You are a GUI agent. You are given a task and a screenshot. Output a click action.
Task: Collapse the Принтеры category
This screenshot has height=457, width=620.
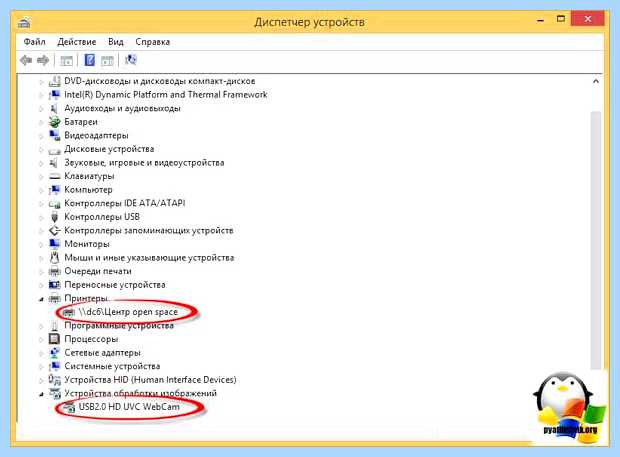click(41, 299)
